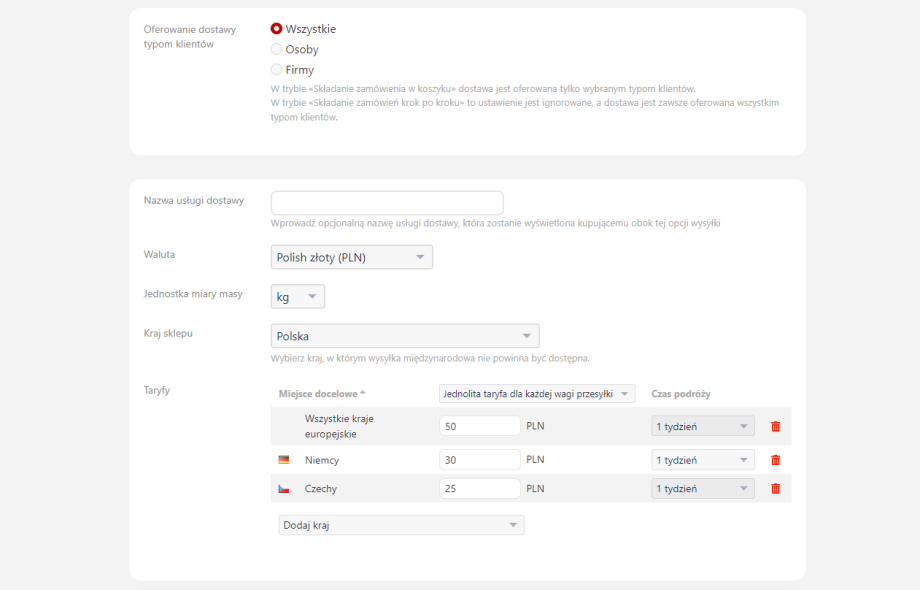Click the price field containing 50
Image resolution: width=920 pixels, height=590 pixels.
pyautogui.click(x=479, y=427)
